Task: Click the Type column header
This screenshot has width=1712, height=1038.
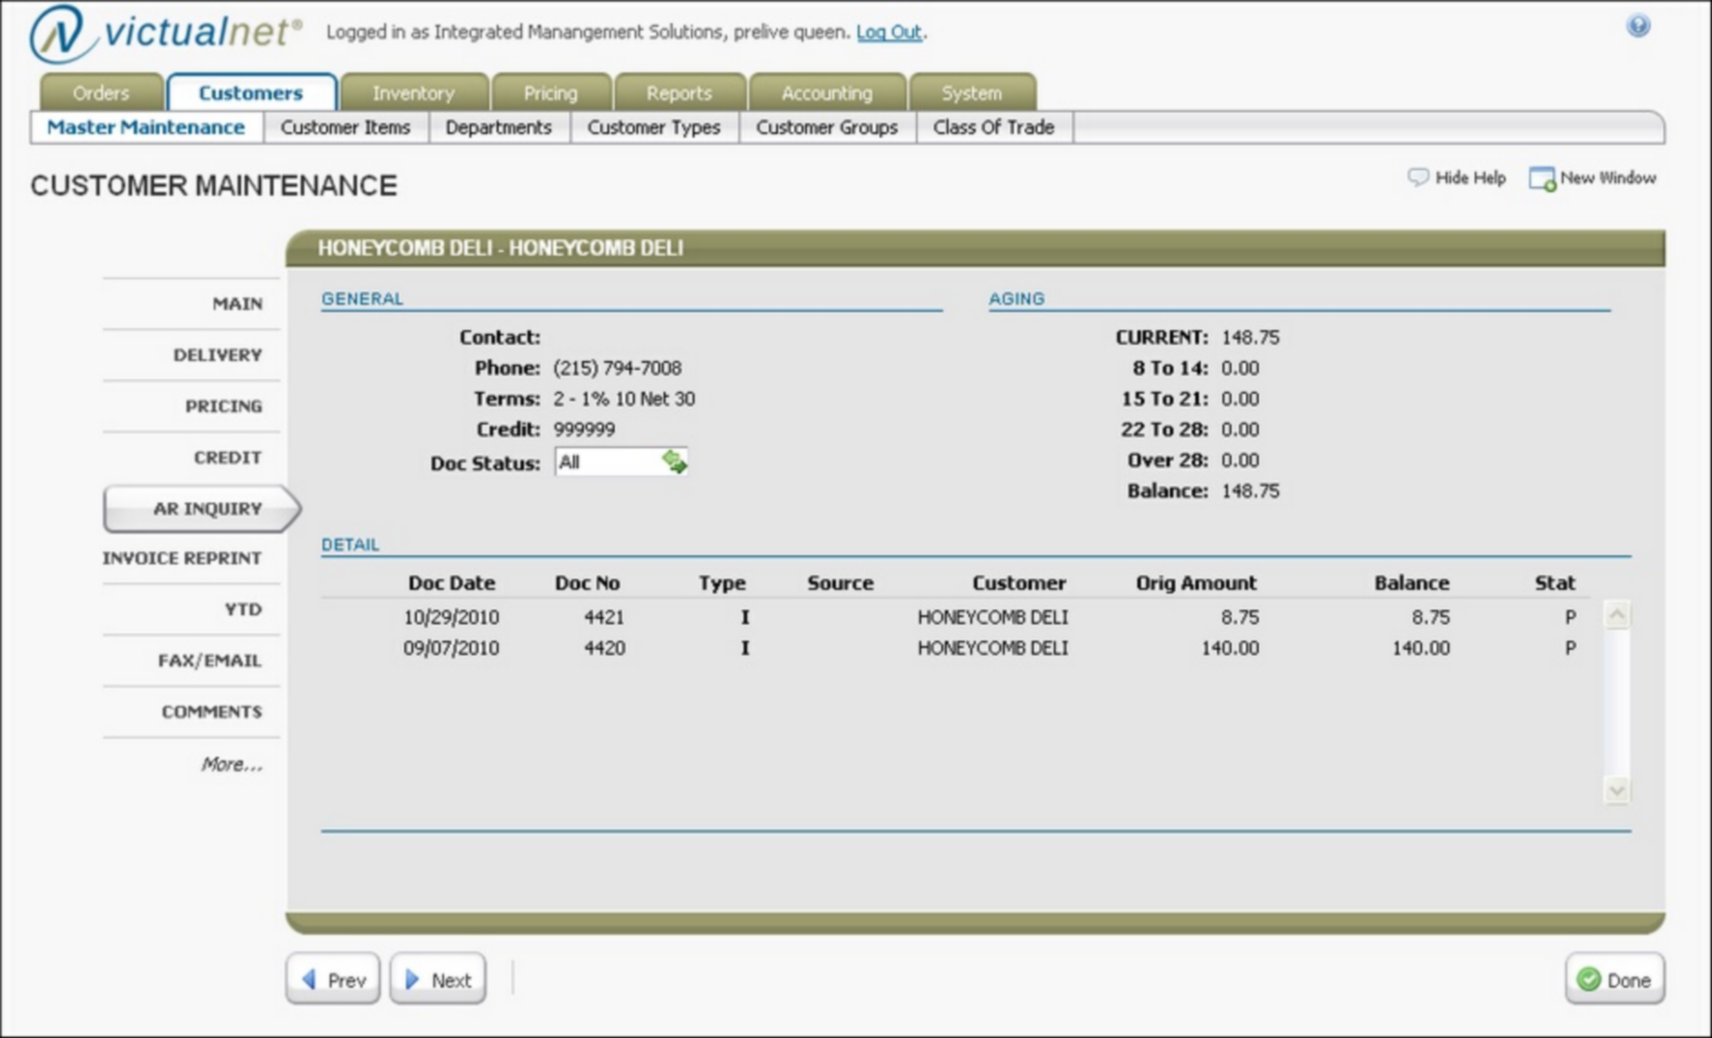Action: tap(722, 583)
